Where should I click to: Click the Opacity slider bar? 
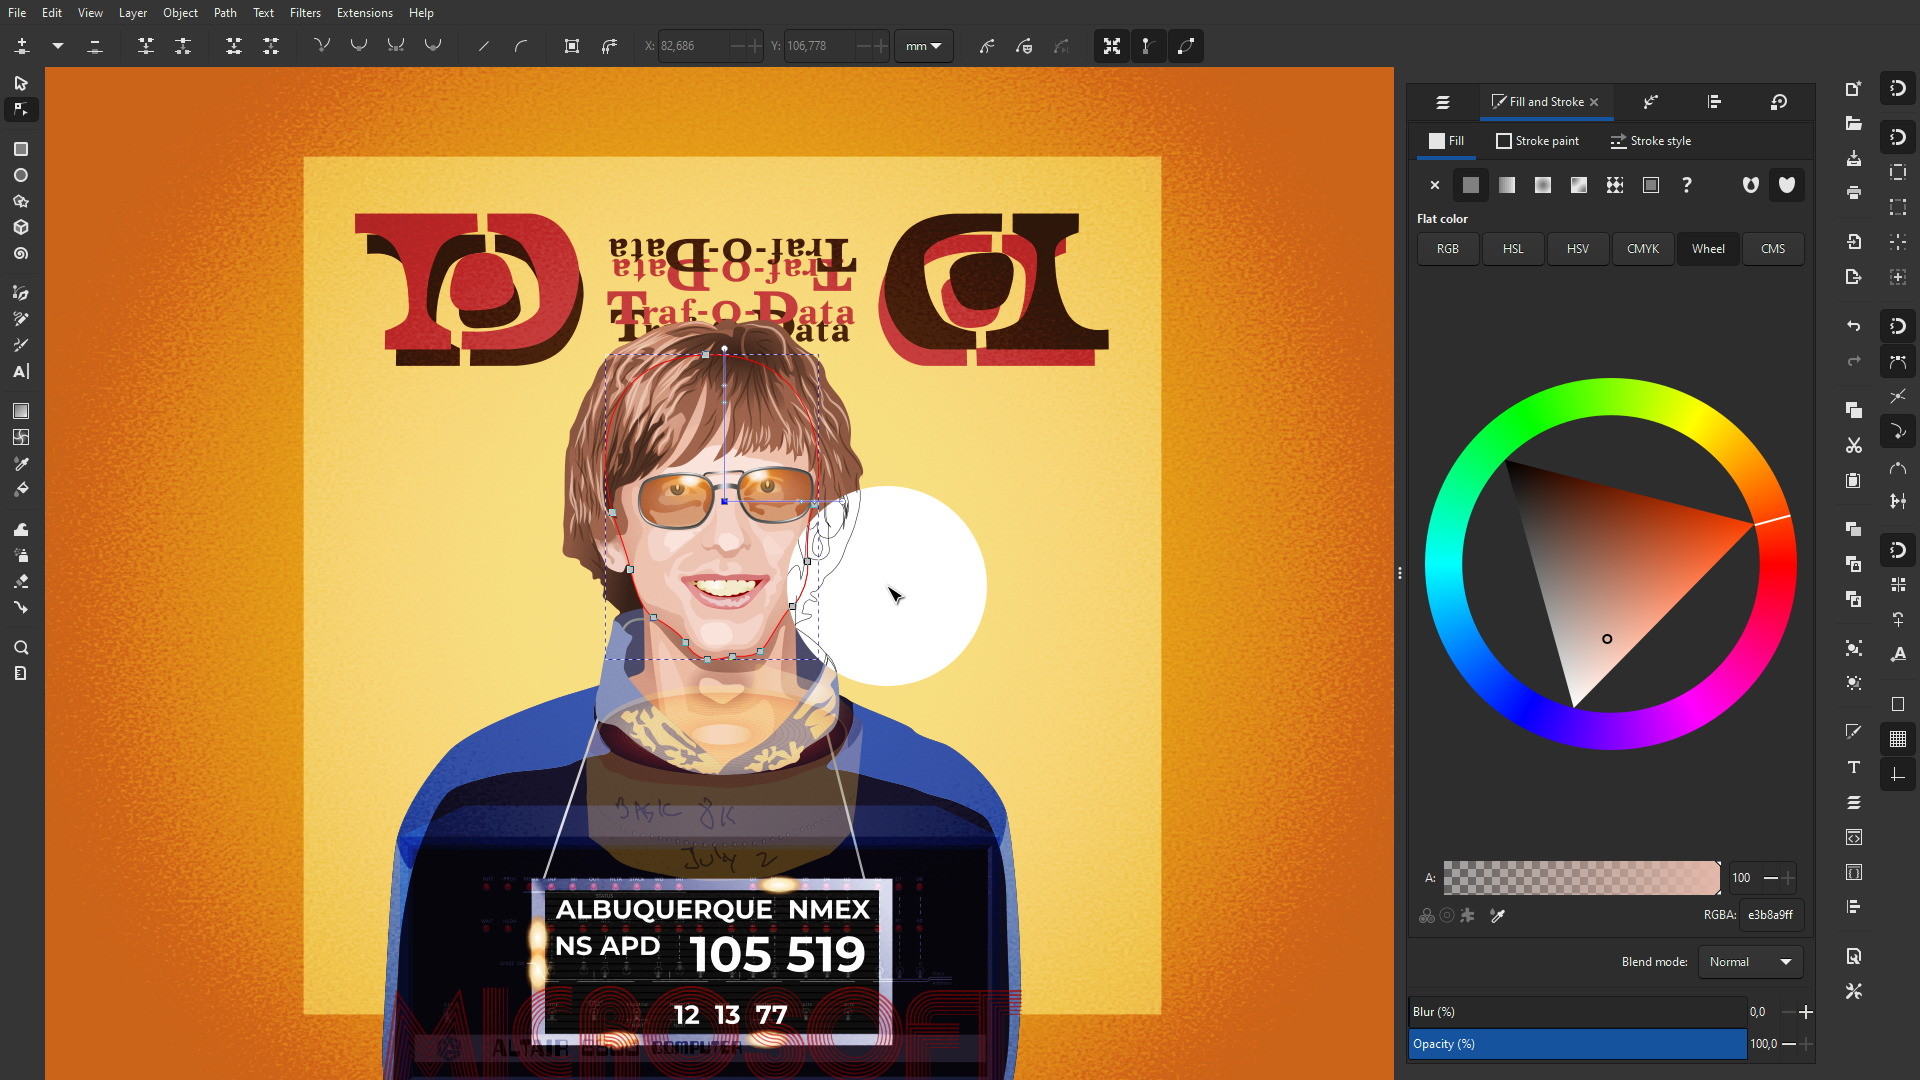click(1576, 1044)
